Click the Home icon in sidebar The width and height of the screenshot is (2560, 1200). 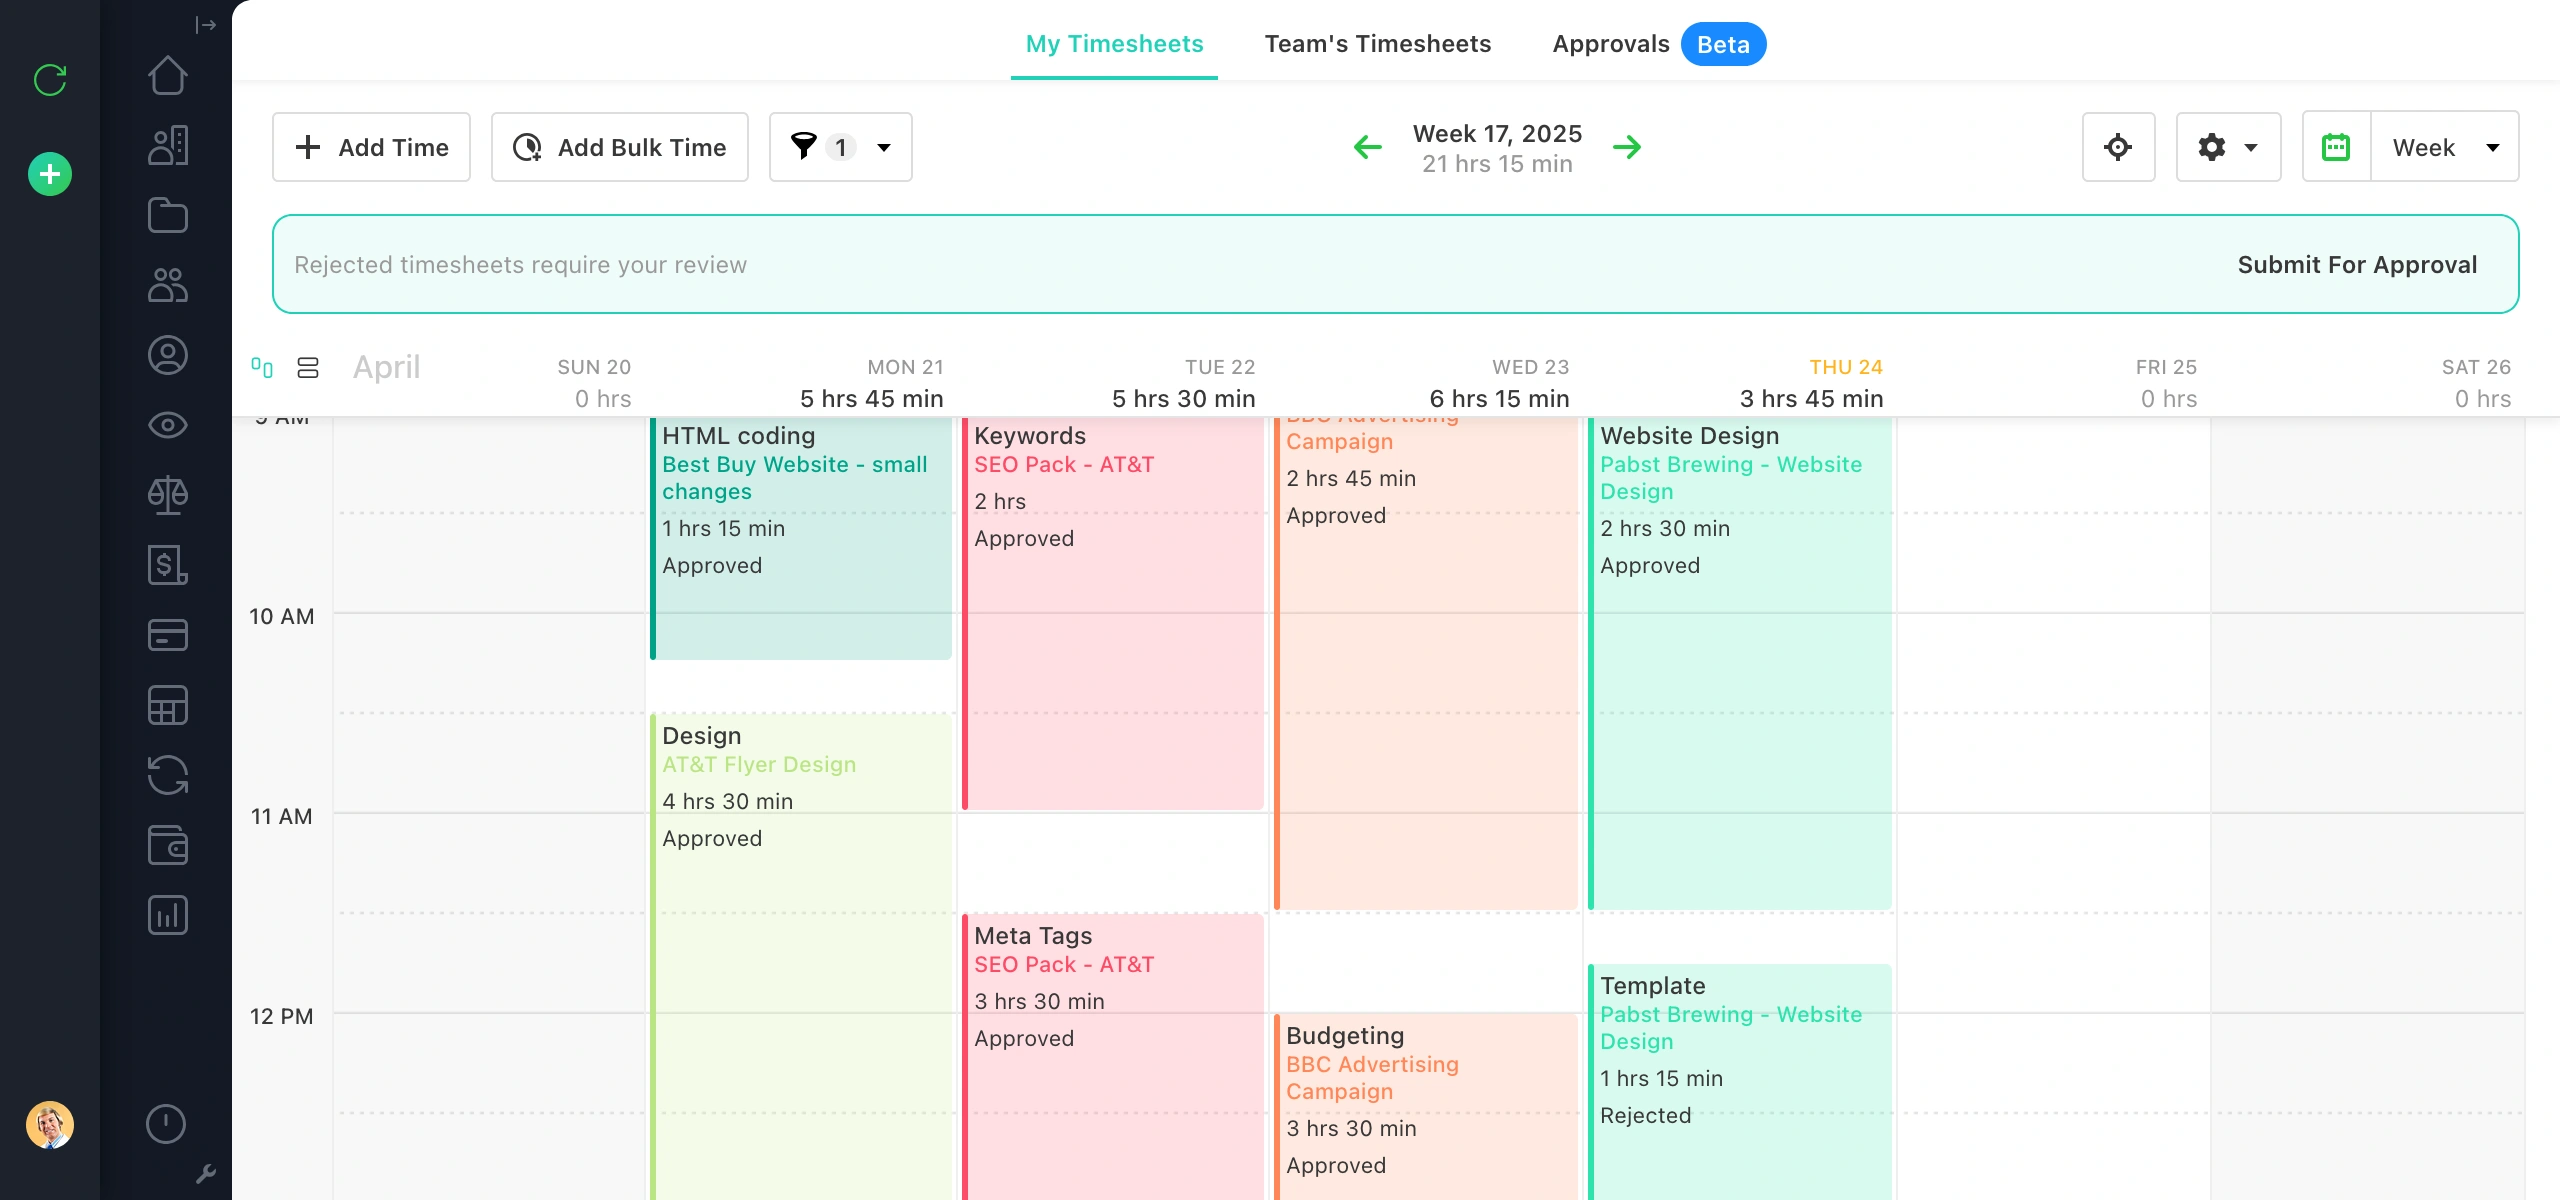click(167, 76)
